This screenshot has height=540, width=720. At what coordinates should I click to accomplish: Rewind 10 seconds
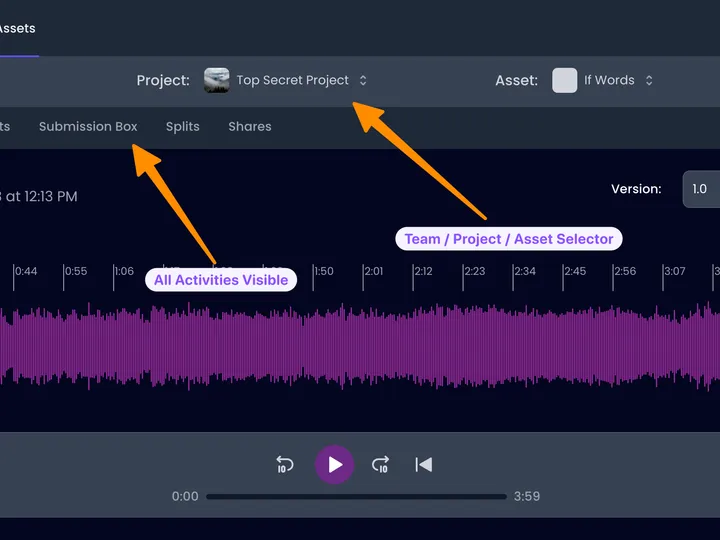285,464
